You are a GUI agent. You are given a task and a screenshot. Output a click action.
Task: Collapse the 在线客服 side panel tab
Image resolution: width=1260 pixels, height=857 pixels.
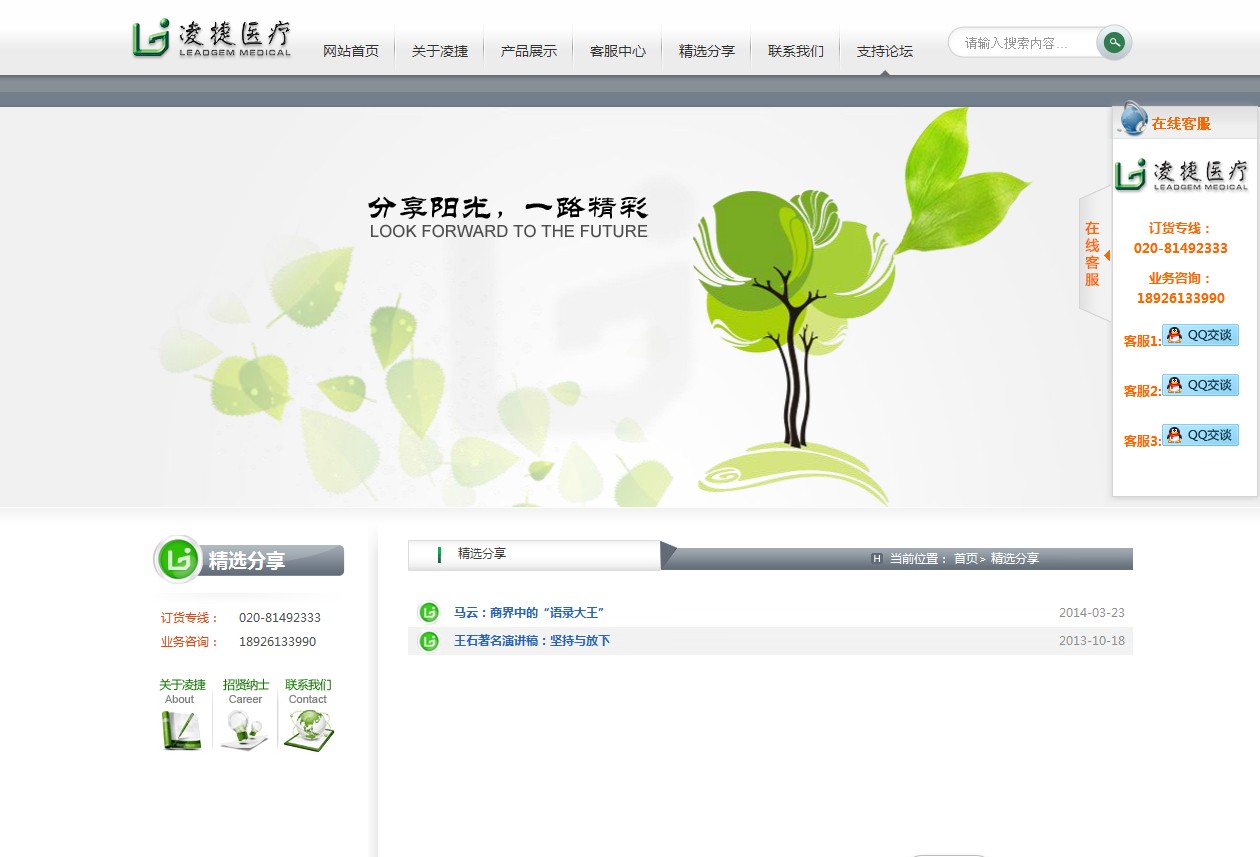click(1093, 254)
